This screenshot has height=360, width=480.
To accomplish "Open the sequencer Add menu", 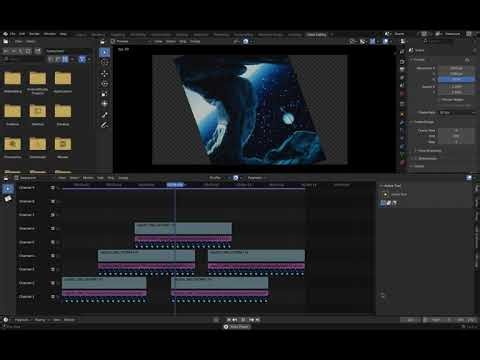I will [x=100, y=178].
